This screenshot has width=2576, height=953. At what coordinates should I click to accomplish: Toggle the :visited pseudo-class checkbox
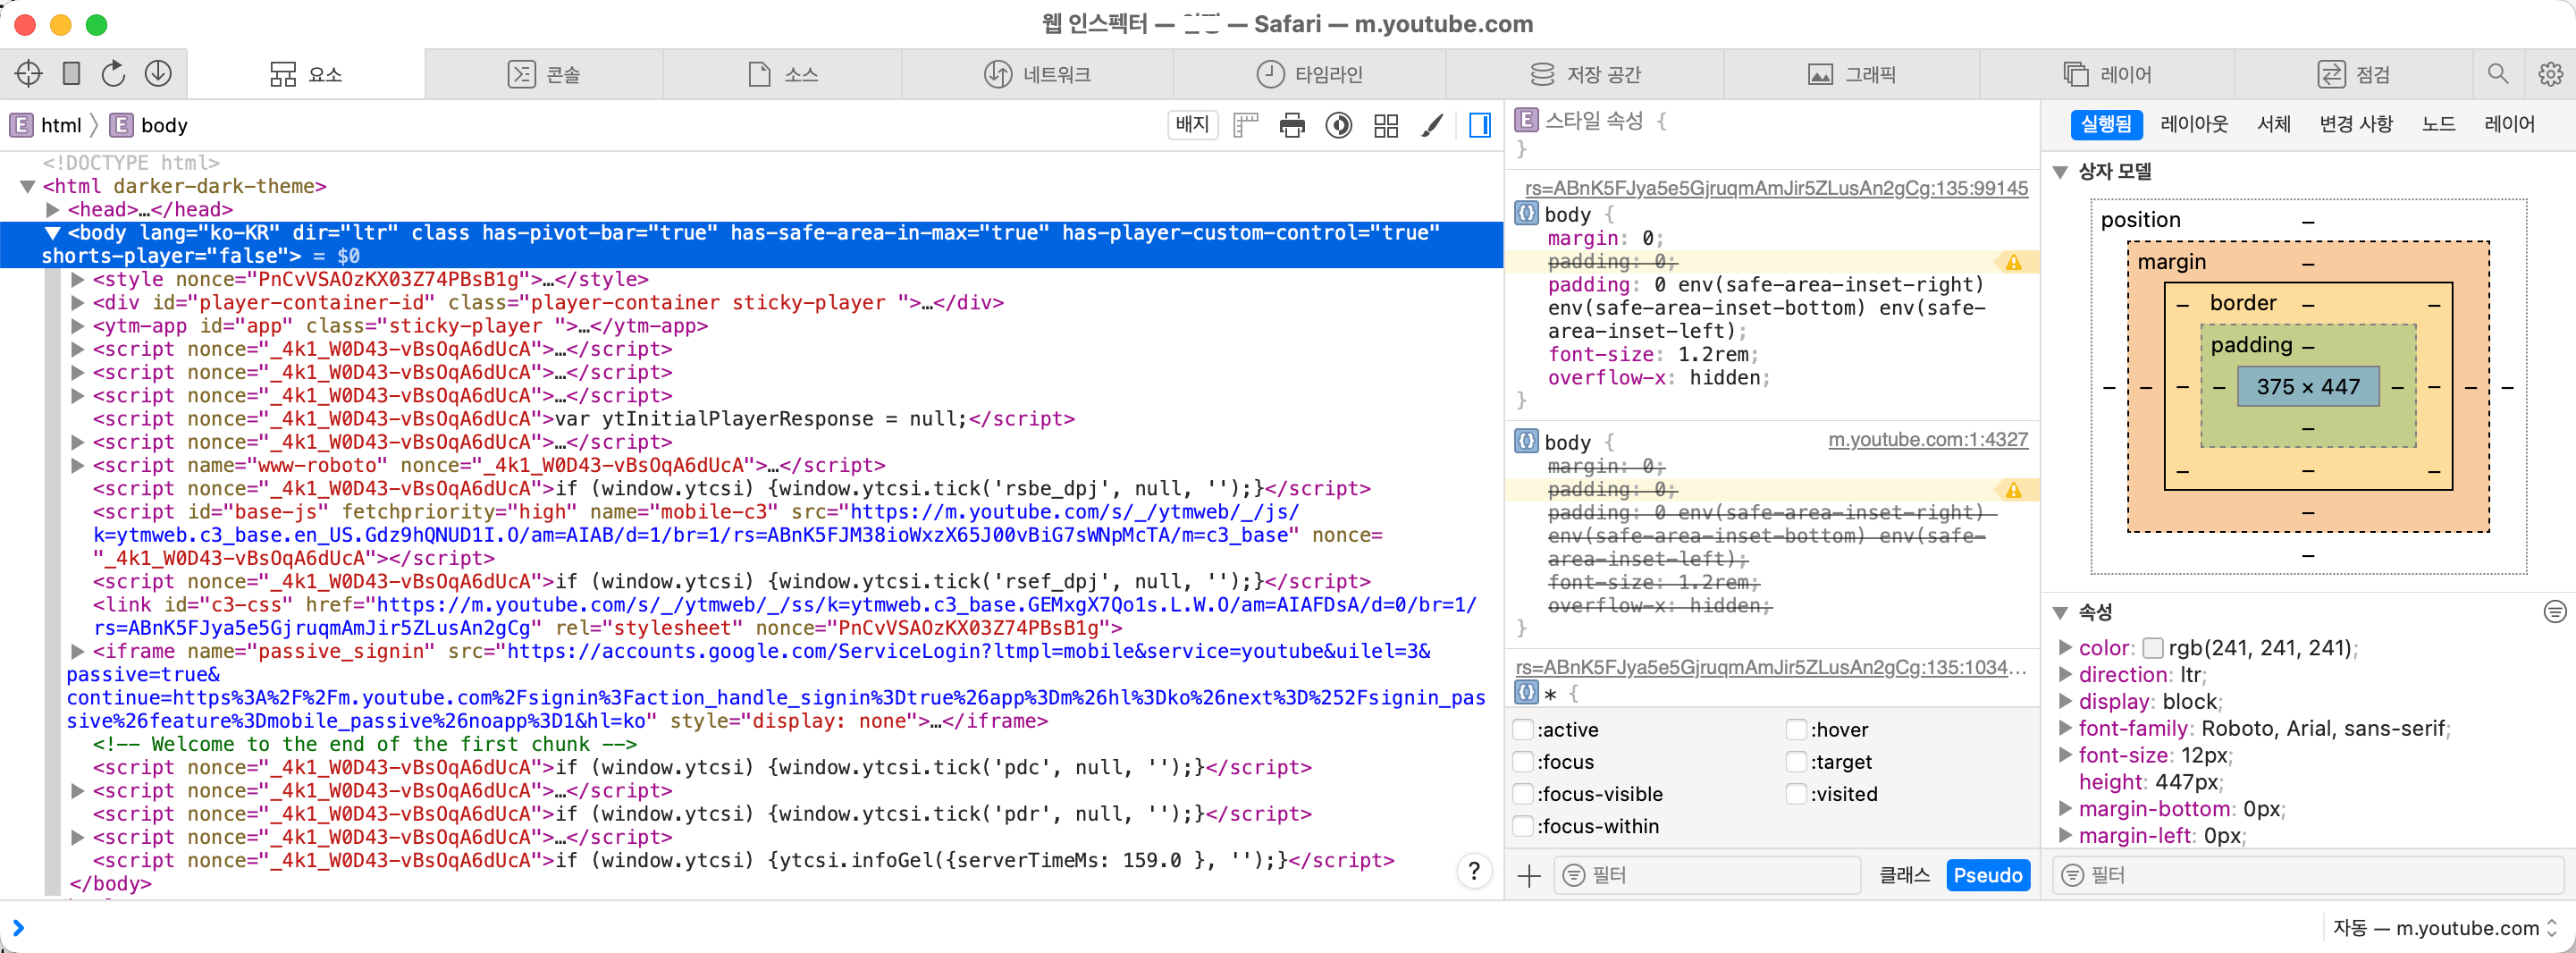coord(1797,794)
